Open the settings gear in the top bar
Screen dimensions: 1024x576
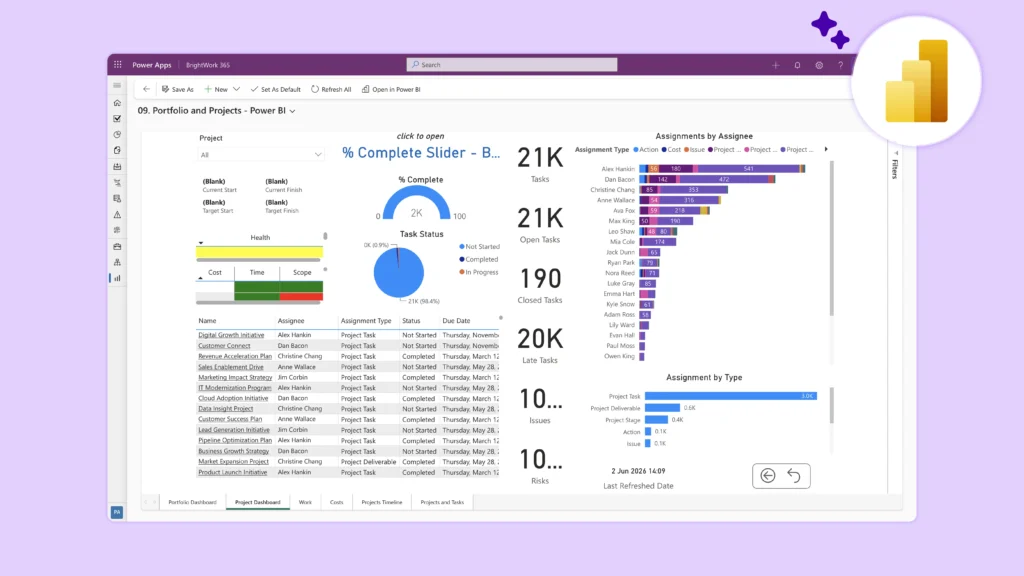(x=819, y=65)
